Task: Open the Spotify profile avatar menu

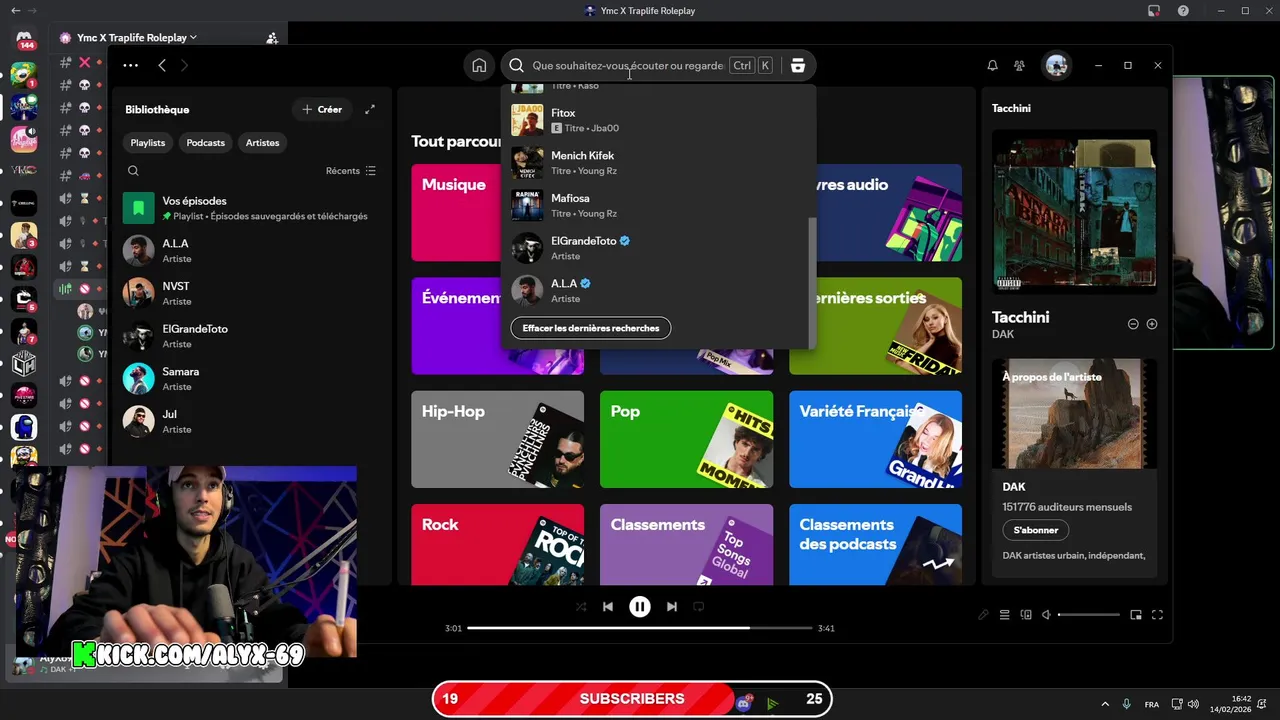Action: [1056, 65]
